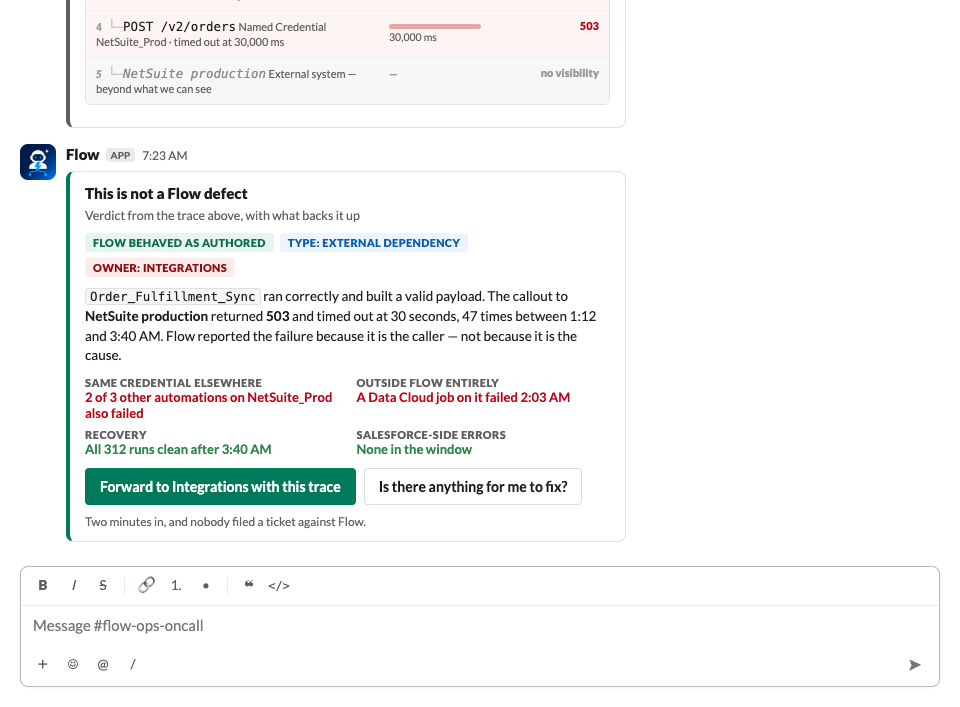Click the no visibility status label
Viewport: 960px width, 707px height.
pyautogui.click(x=569, y=73)
